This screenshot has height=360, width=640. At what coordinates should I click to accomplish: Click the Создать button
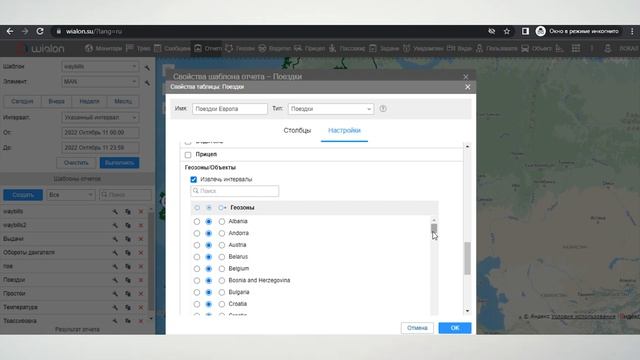point(23,195)
